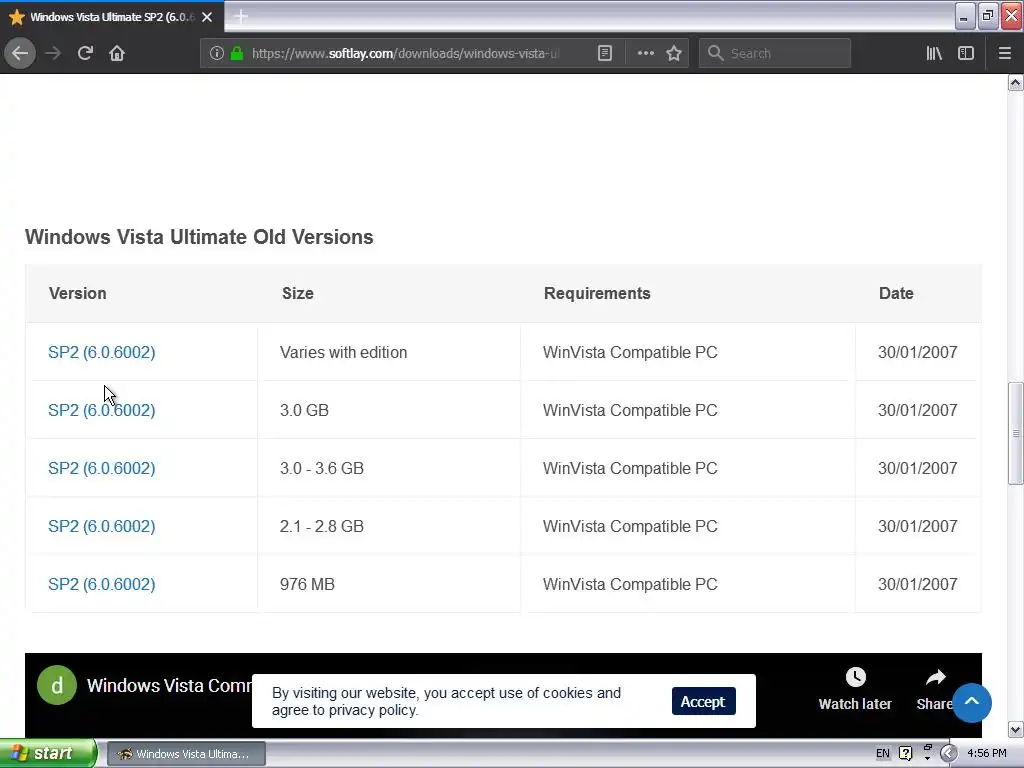The height and width of the screenshot is (768, 1024).
Task: Click the scrollbar down arrow
Action: [x=1016, y=729]
